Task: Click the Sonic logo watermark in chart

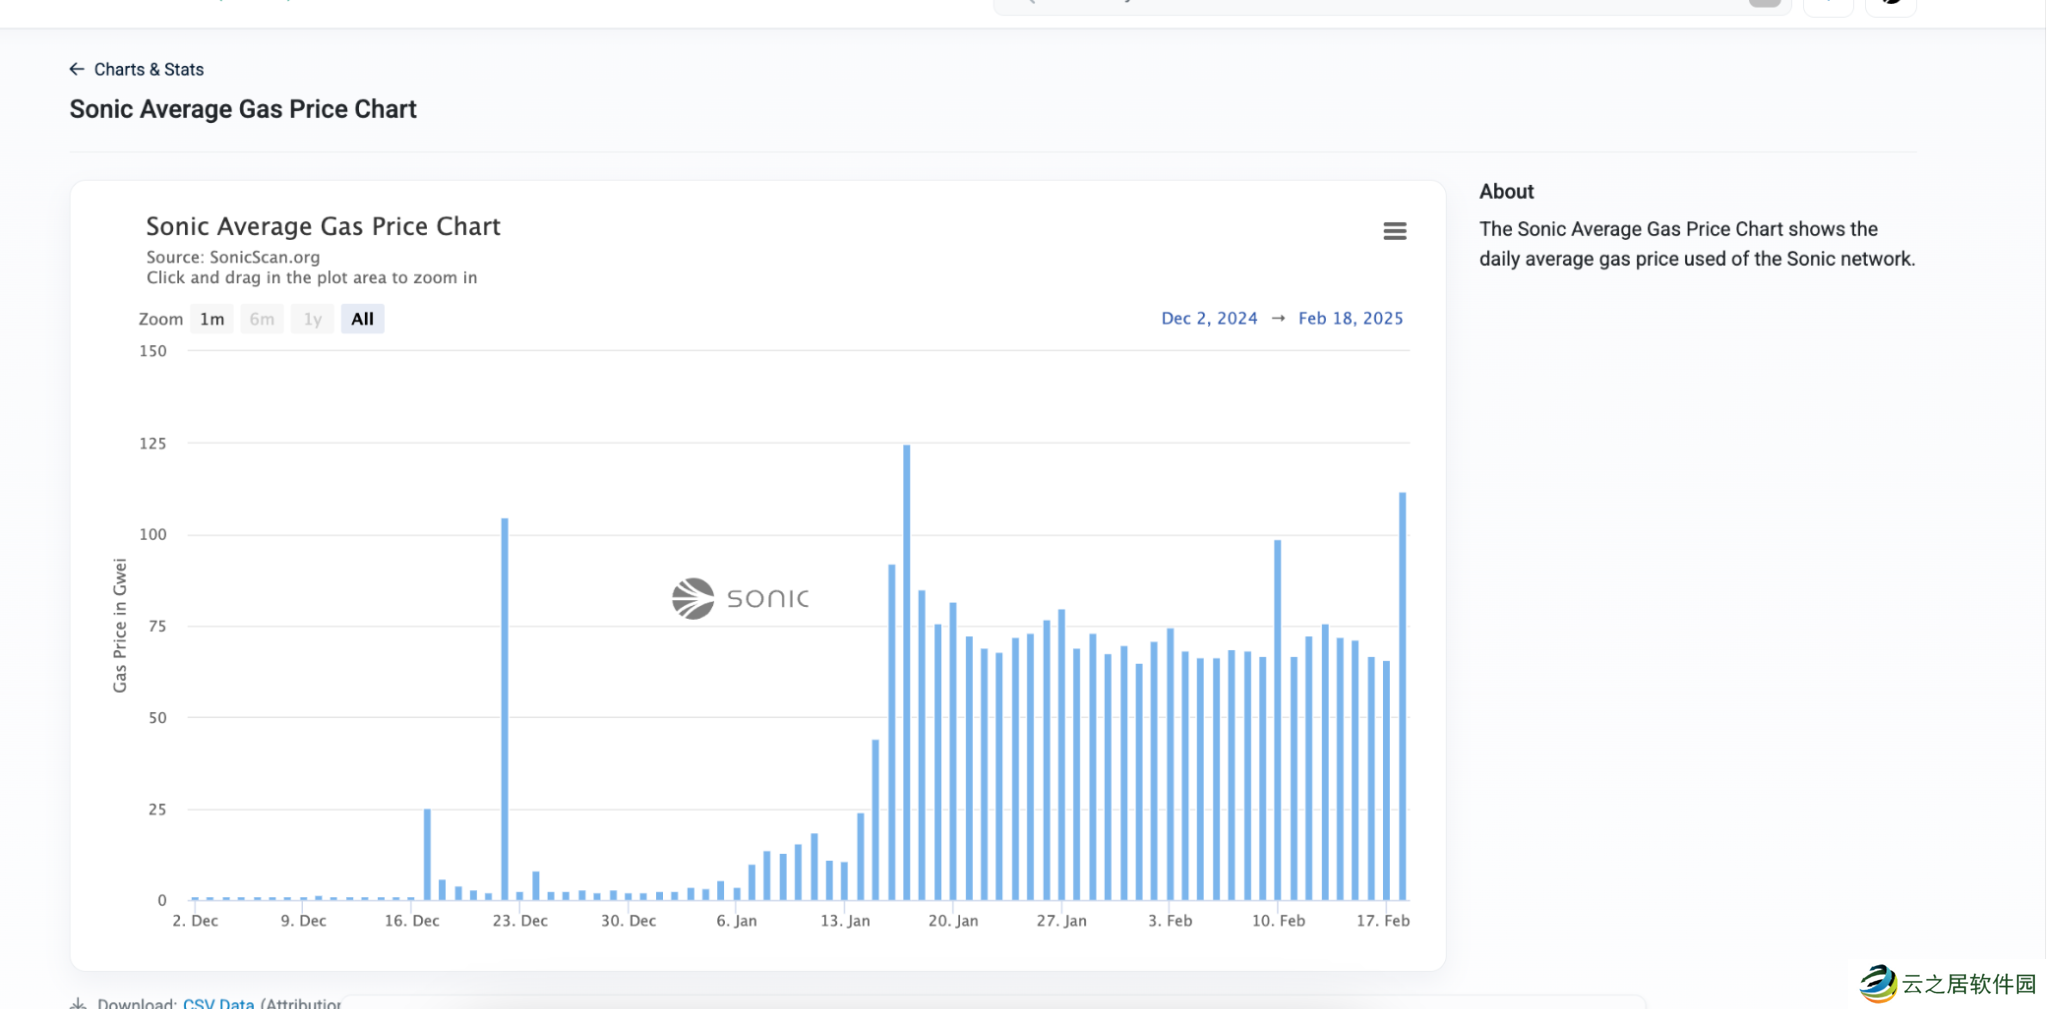Action: [740, 598]
